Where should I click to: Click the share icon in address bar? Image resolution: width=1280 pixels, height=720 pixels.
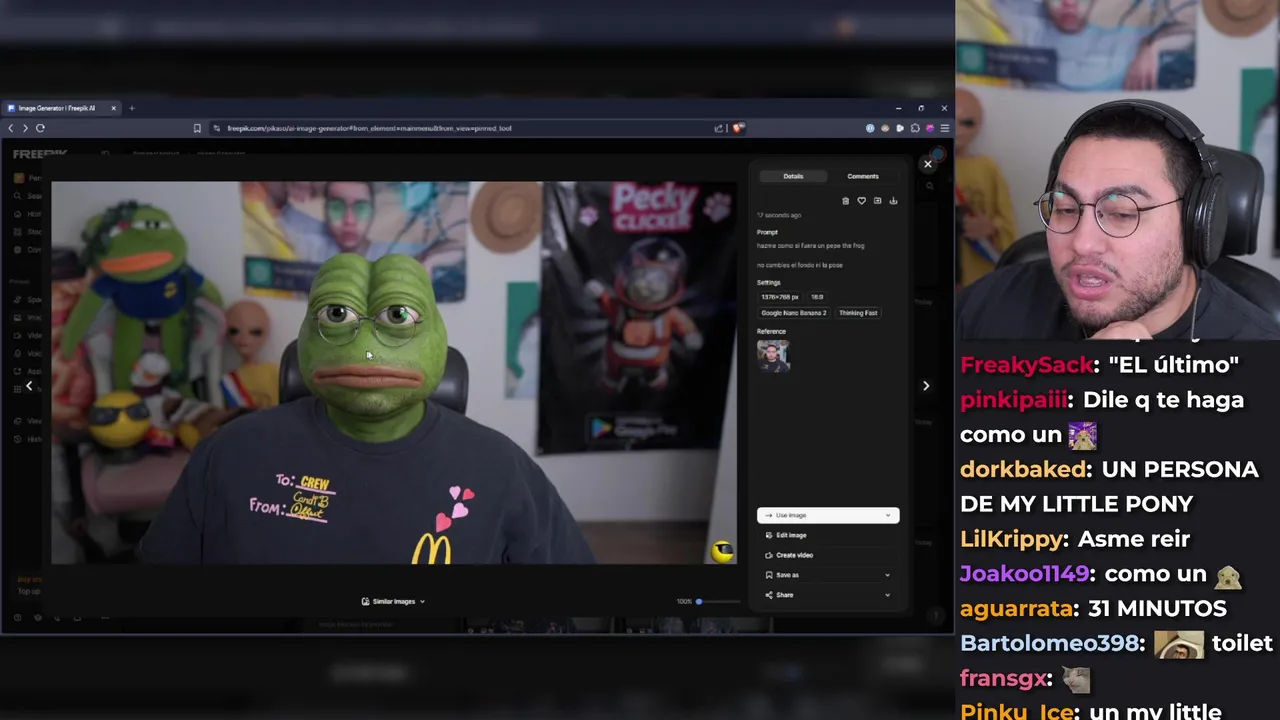(718, 128)
